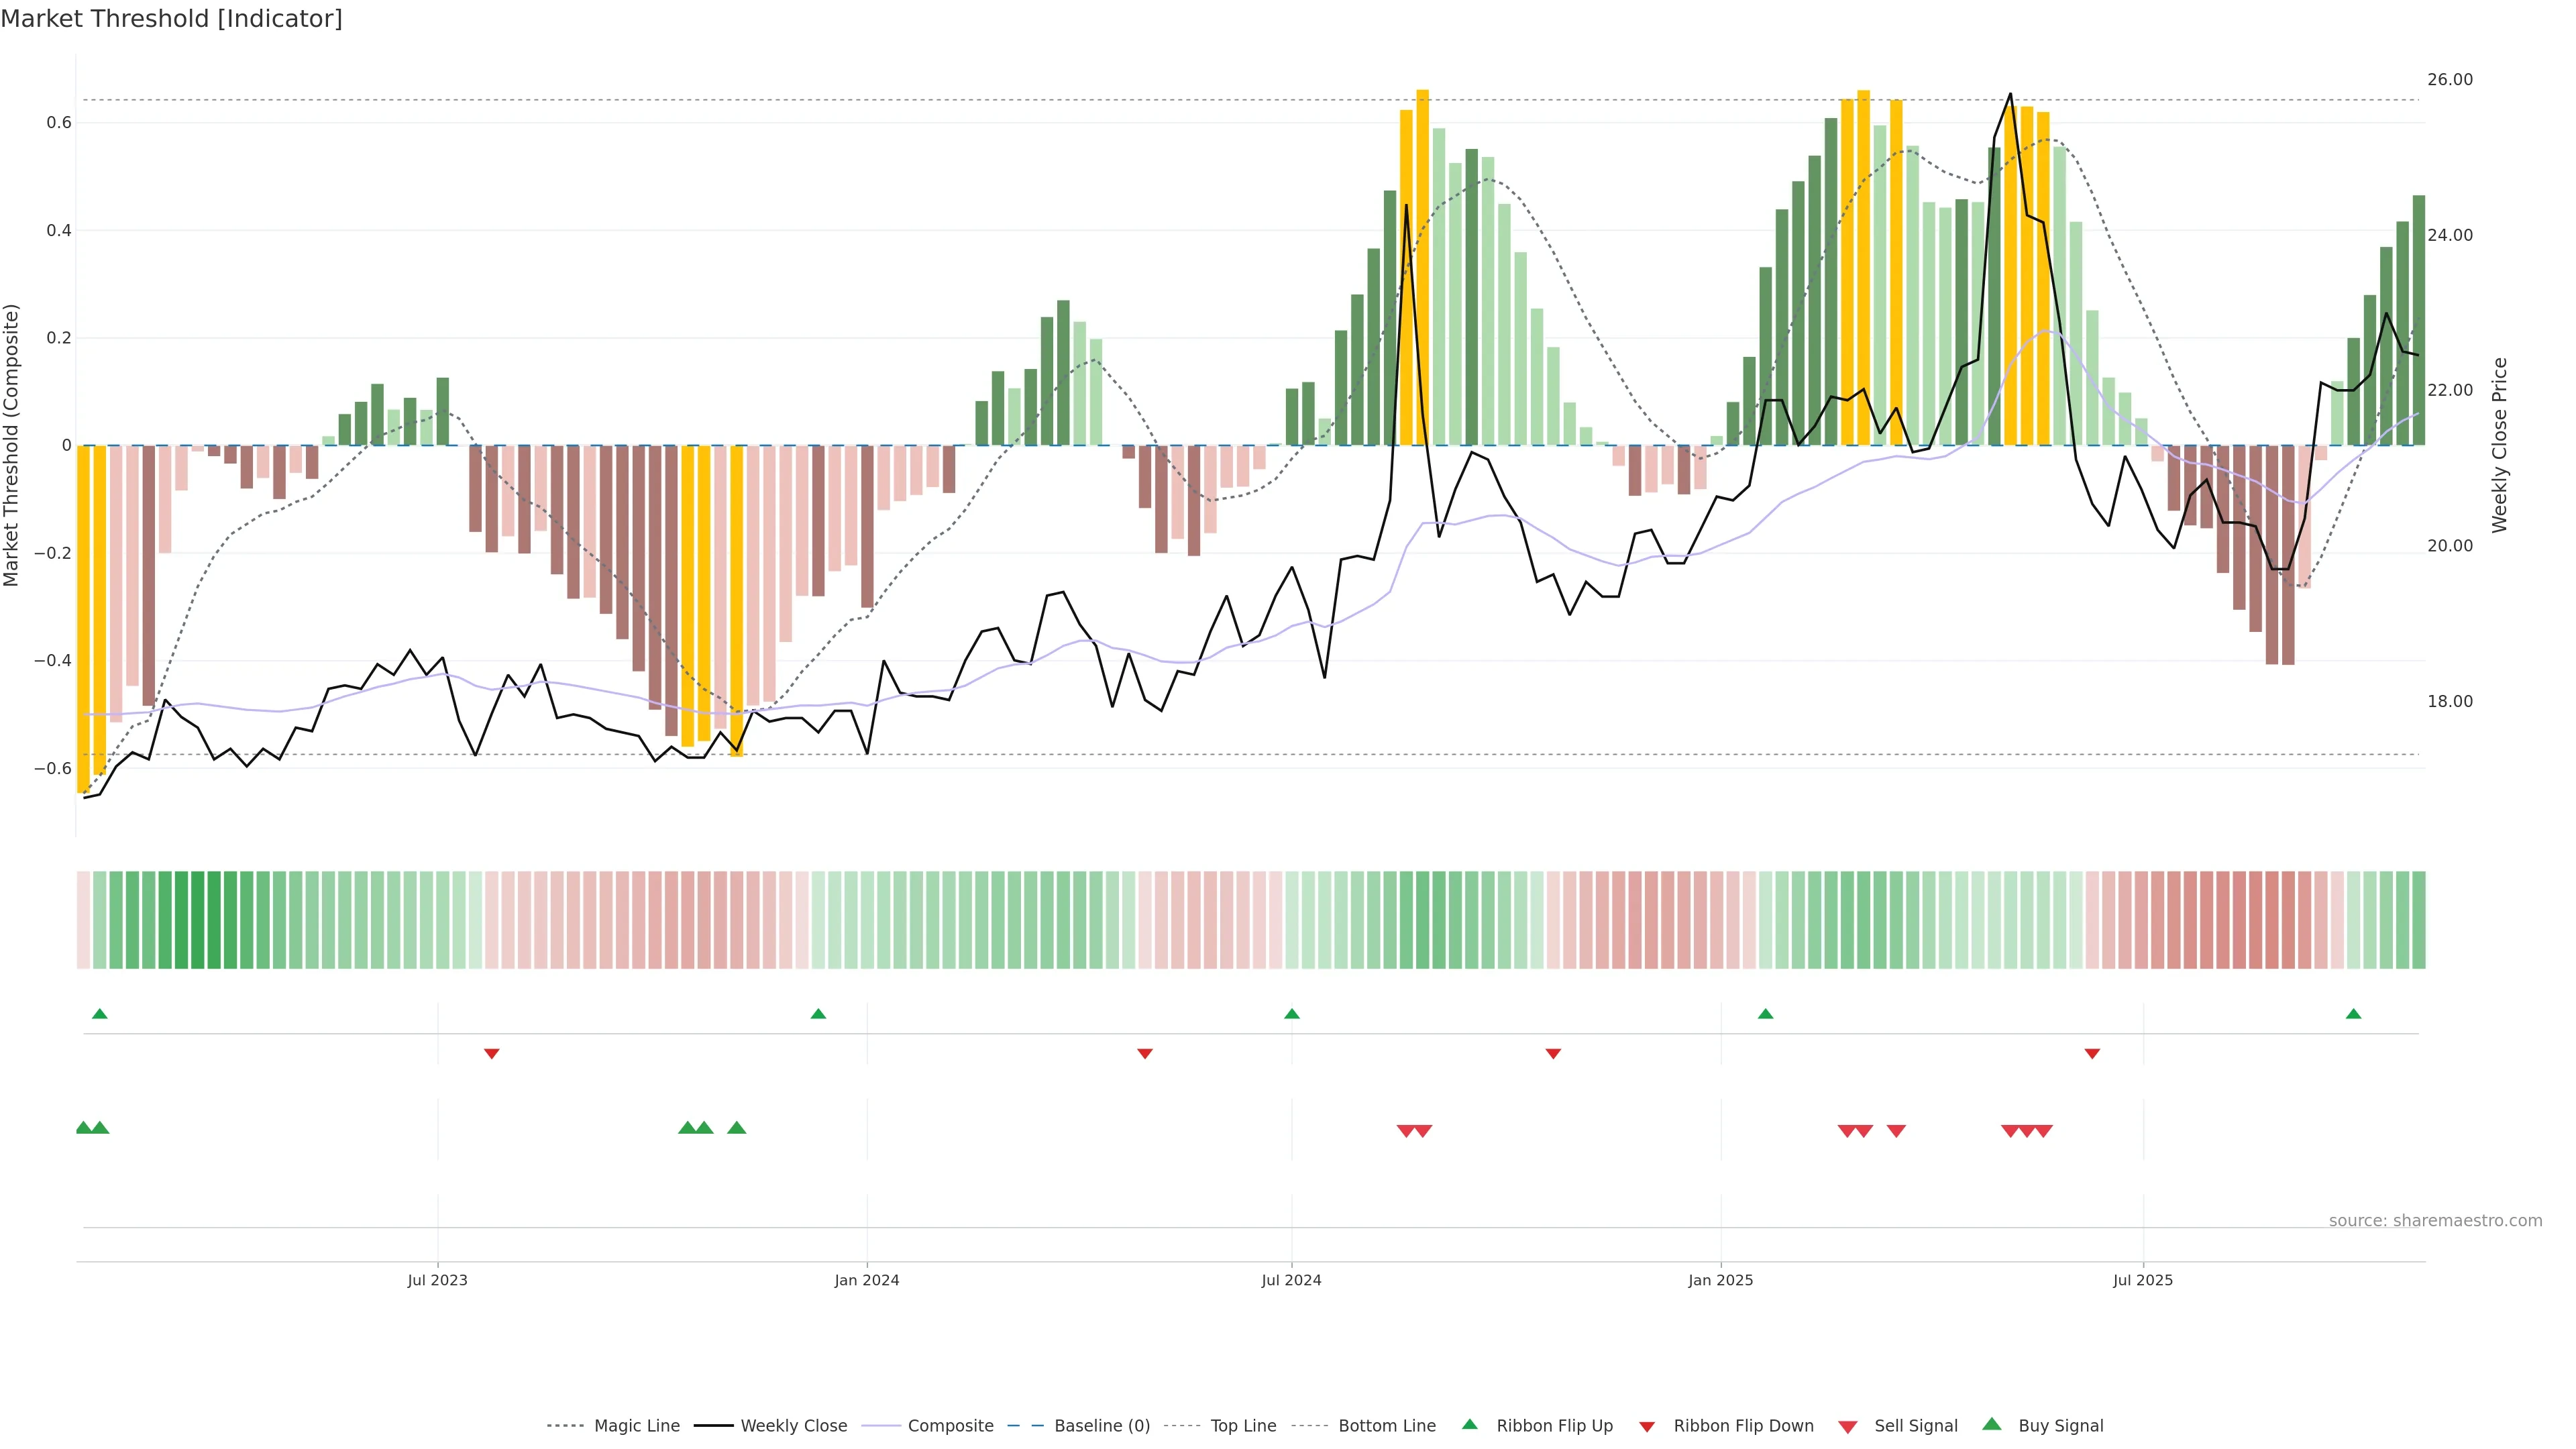2576x1449 pixels.
Task: Click the Jan 2024 x-axis label
Action: pyautogui.click(x=867, y=1280)
